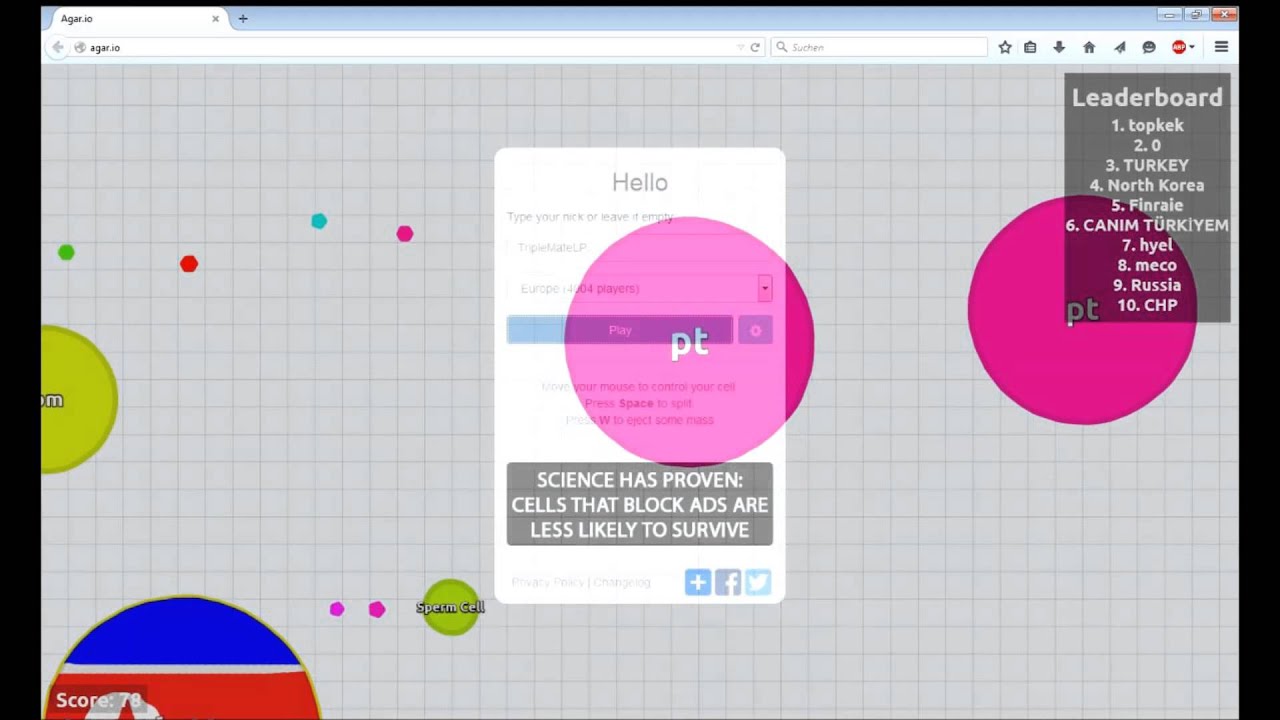Image resolution: width=1280 pixels, height=720 pixels.
Task: Click leaderboard entry '3. TURKEY'
Action: (x=1147, y=165)
